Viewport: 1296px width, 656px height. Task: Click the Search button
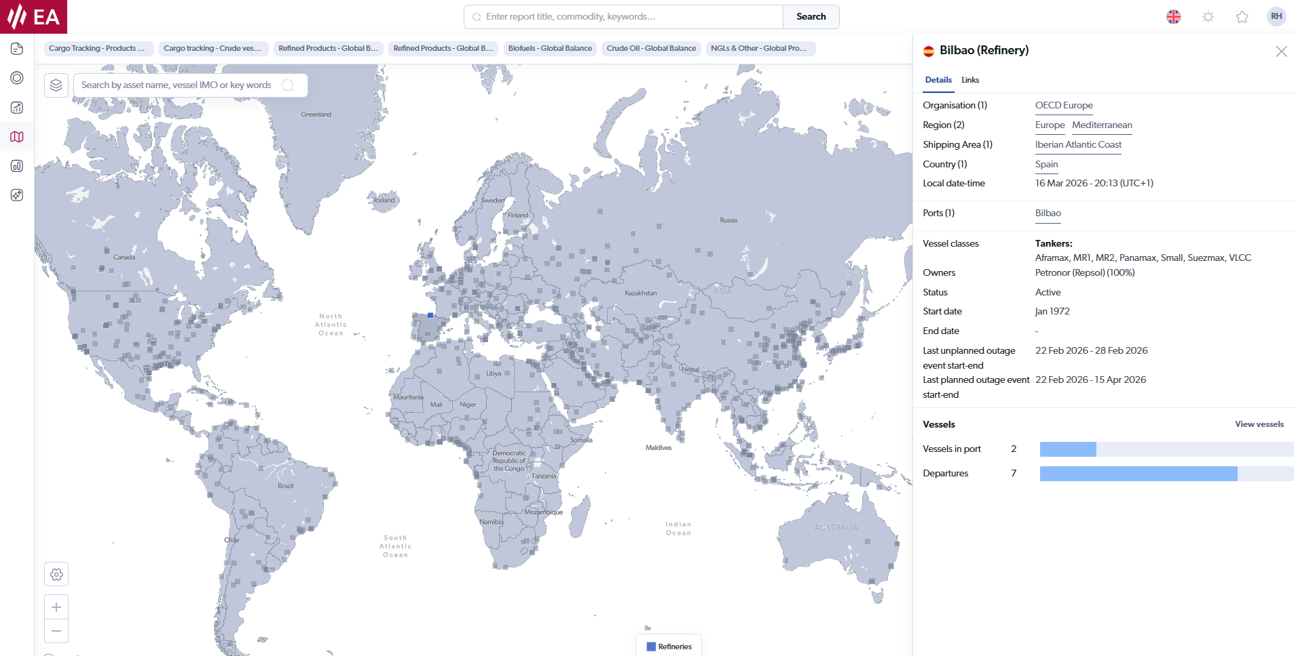coord(810,17)
